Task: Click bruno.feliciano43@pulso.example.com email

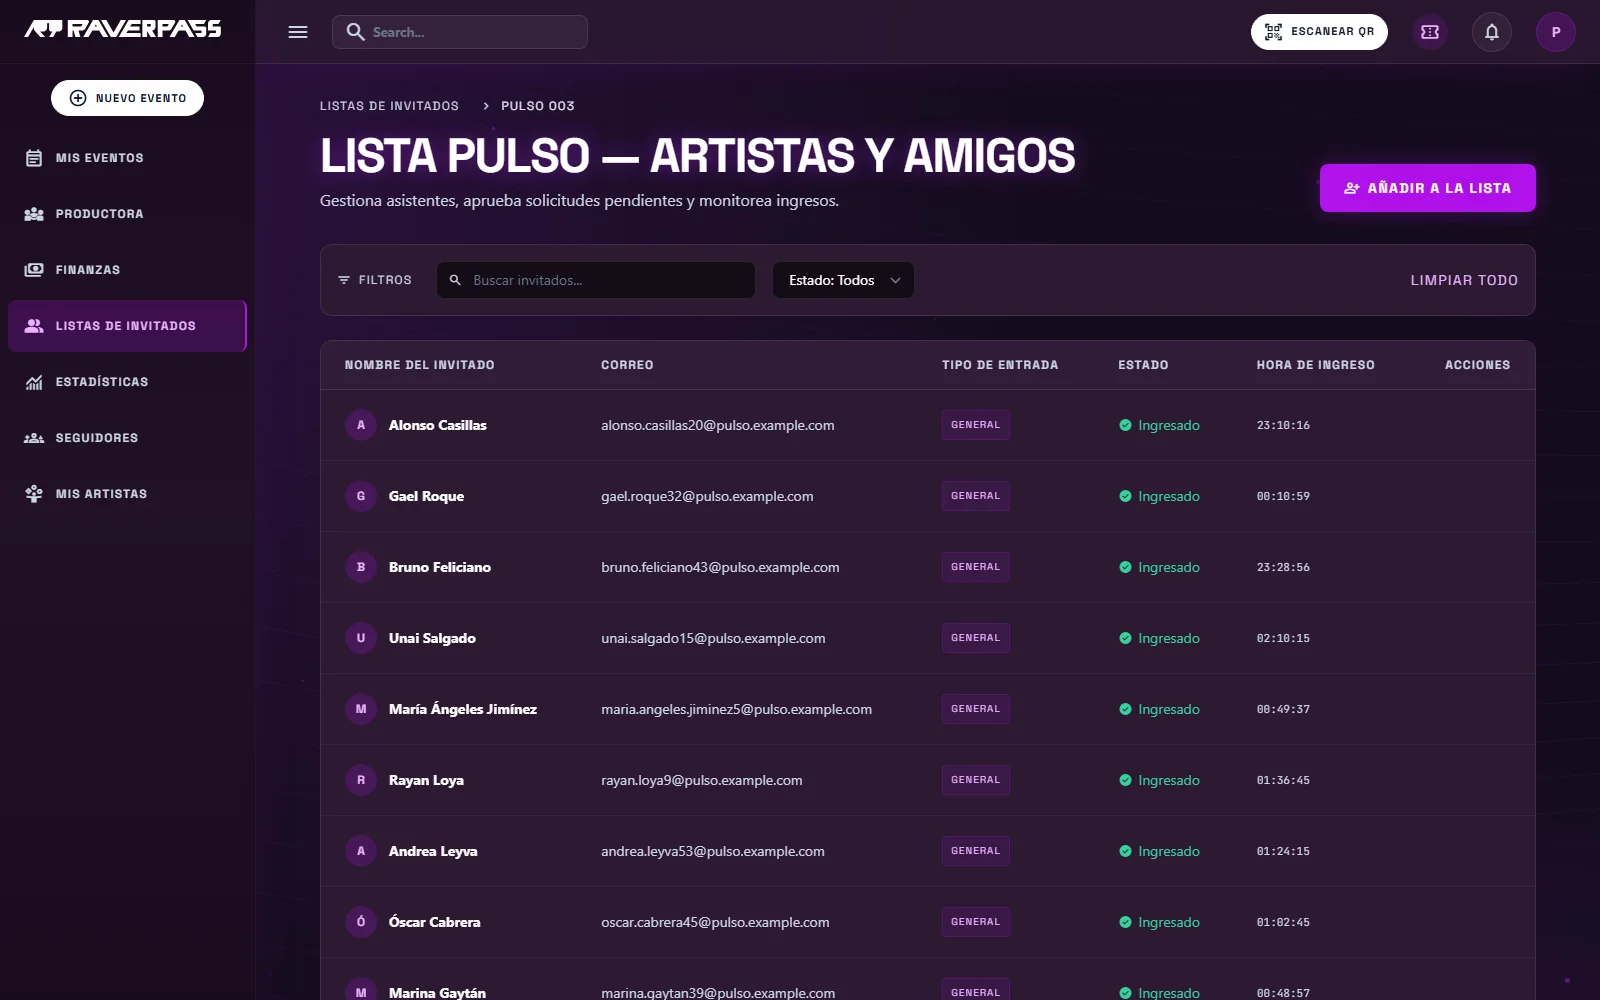Action: tap(720, 567)
